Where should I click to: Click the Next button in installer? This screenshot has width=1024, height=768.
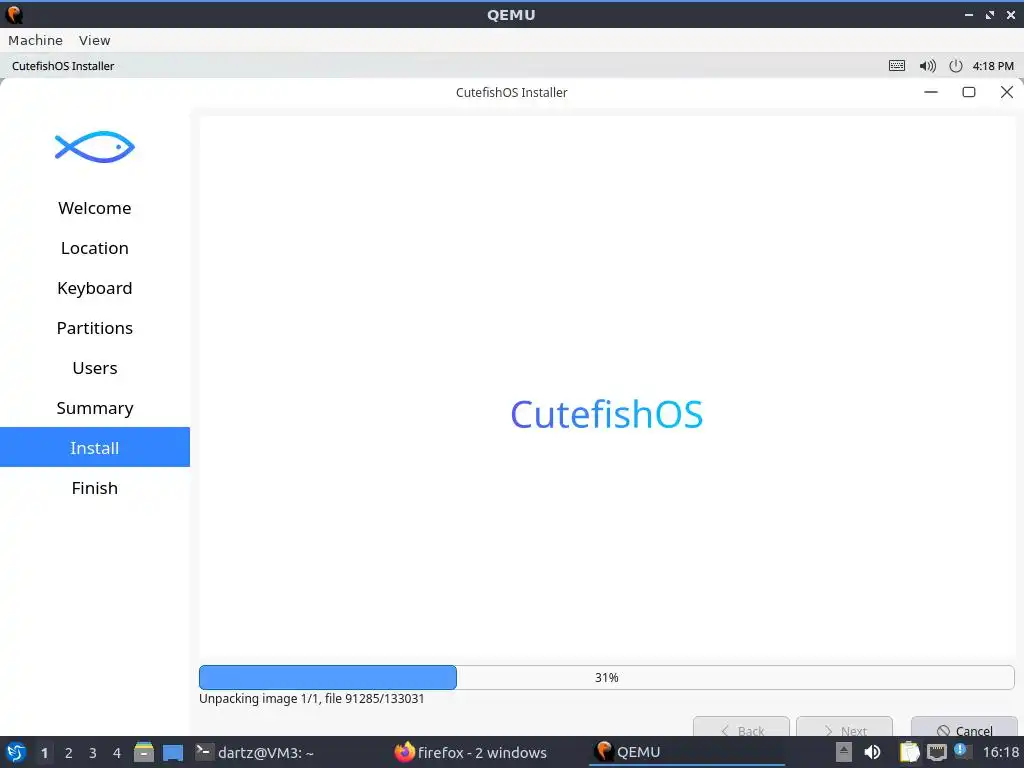click(x=844, y=729)
